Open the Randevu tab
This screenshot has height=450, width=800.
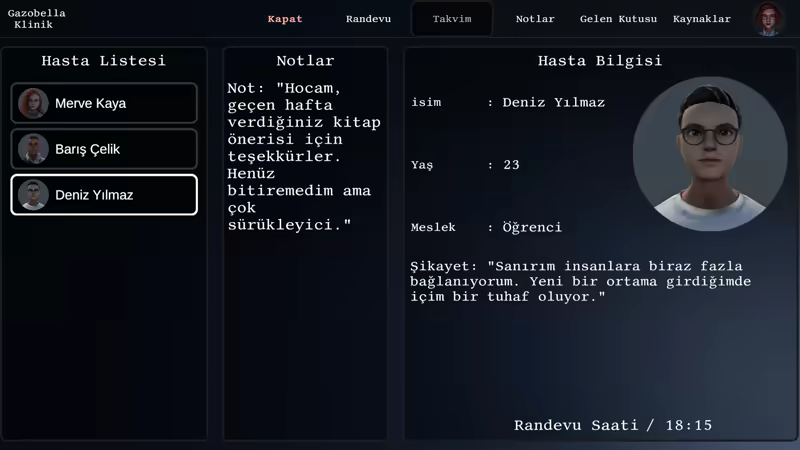368,19
